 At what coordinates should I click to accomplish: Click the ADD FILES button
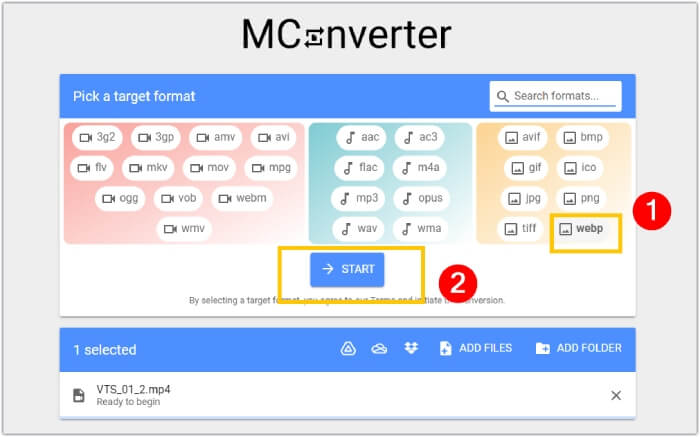476,348
